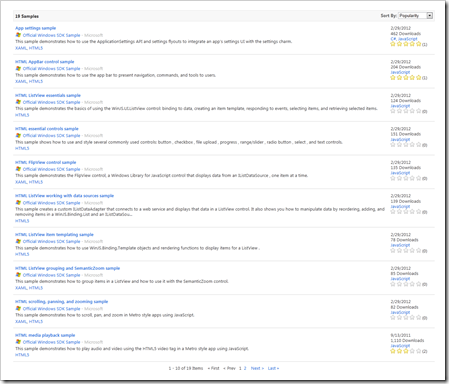449x384 pixels.
Task: Click Windows flag icon under App settings sample
Action: (x=18, y=35)
